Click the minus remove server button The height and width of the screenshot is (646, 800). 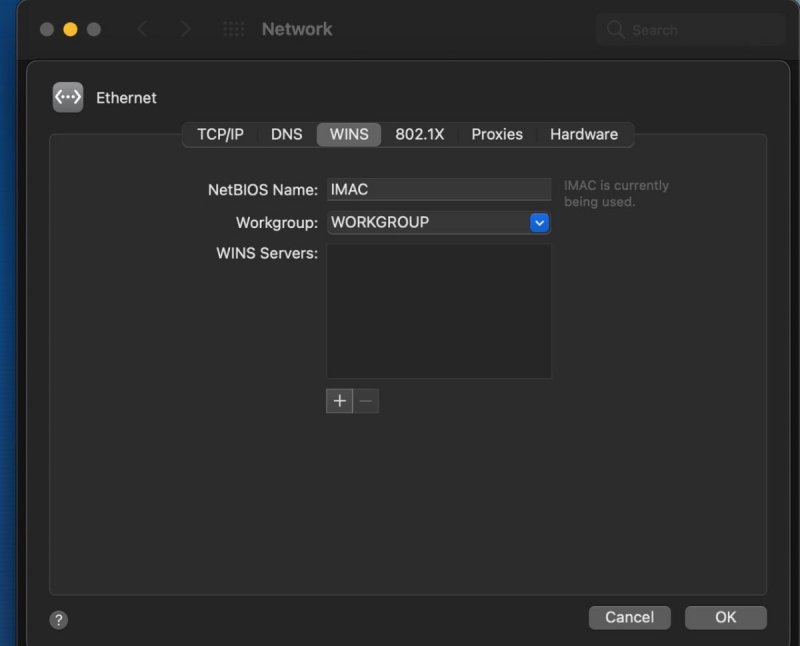366,401
